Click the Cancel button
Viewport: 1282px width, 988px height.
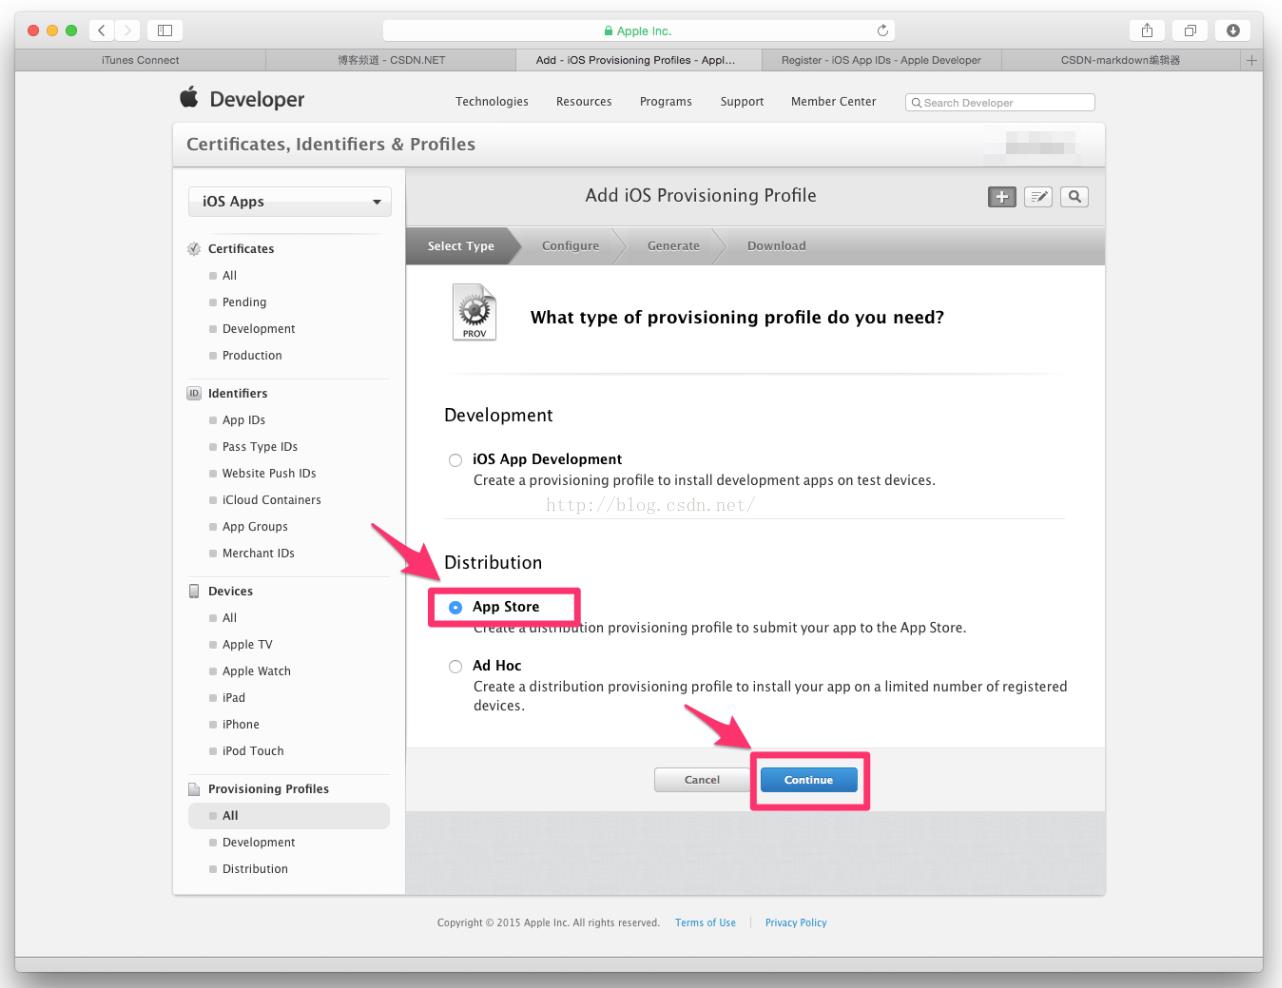[x=702, y=780]
